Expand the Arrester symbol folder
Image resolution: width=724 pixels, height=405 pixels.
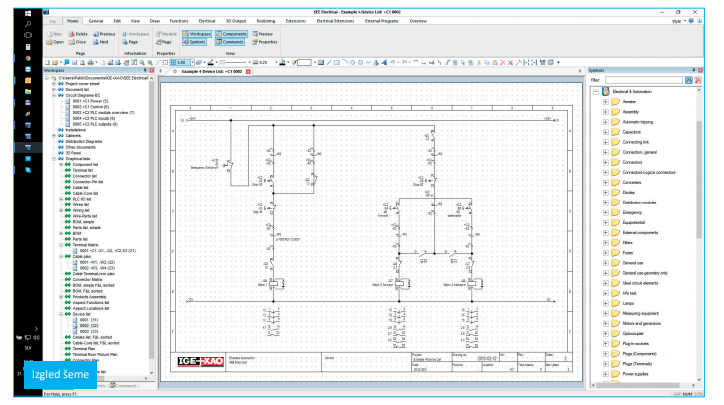click(605, 102)
